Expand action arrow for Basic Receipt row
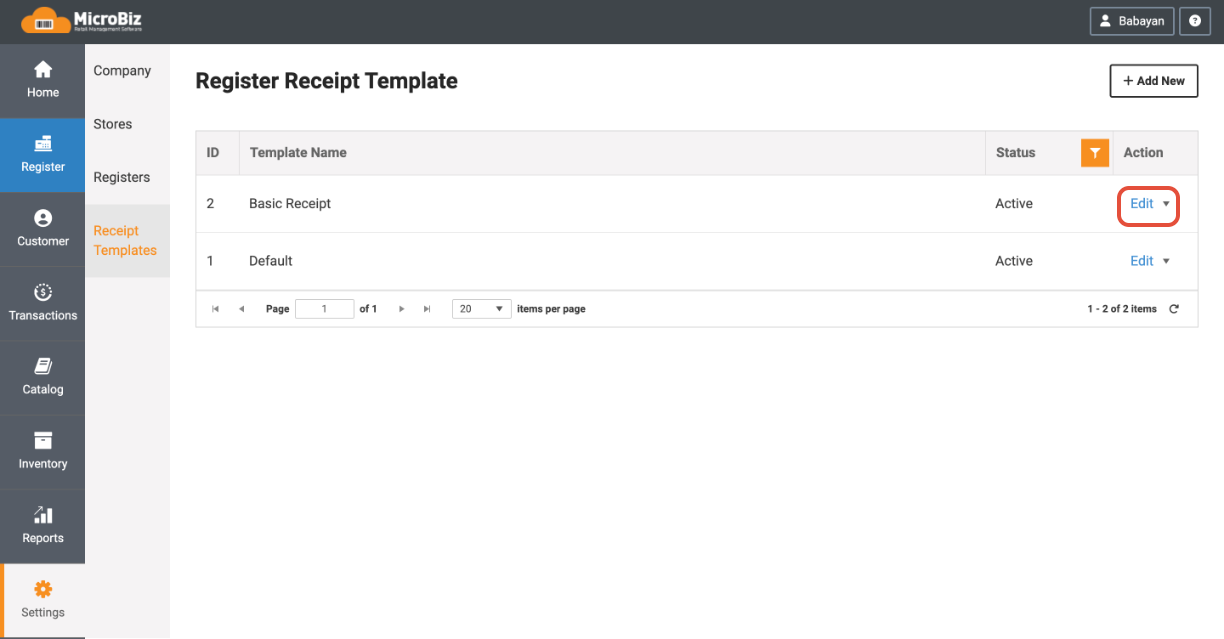Viewport: 1224px width, 639px height. coord(1166,204)
